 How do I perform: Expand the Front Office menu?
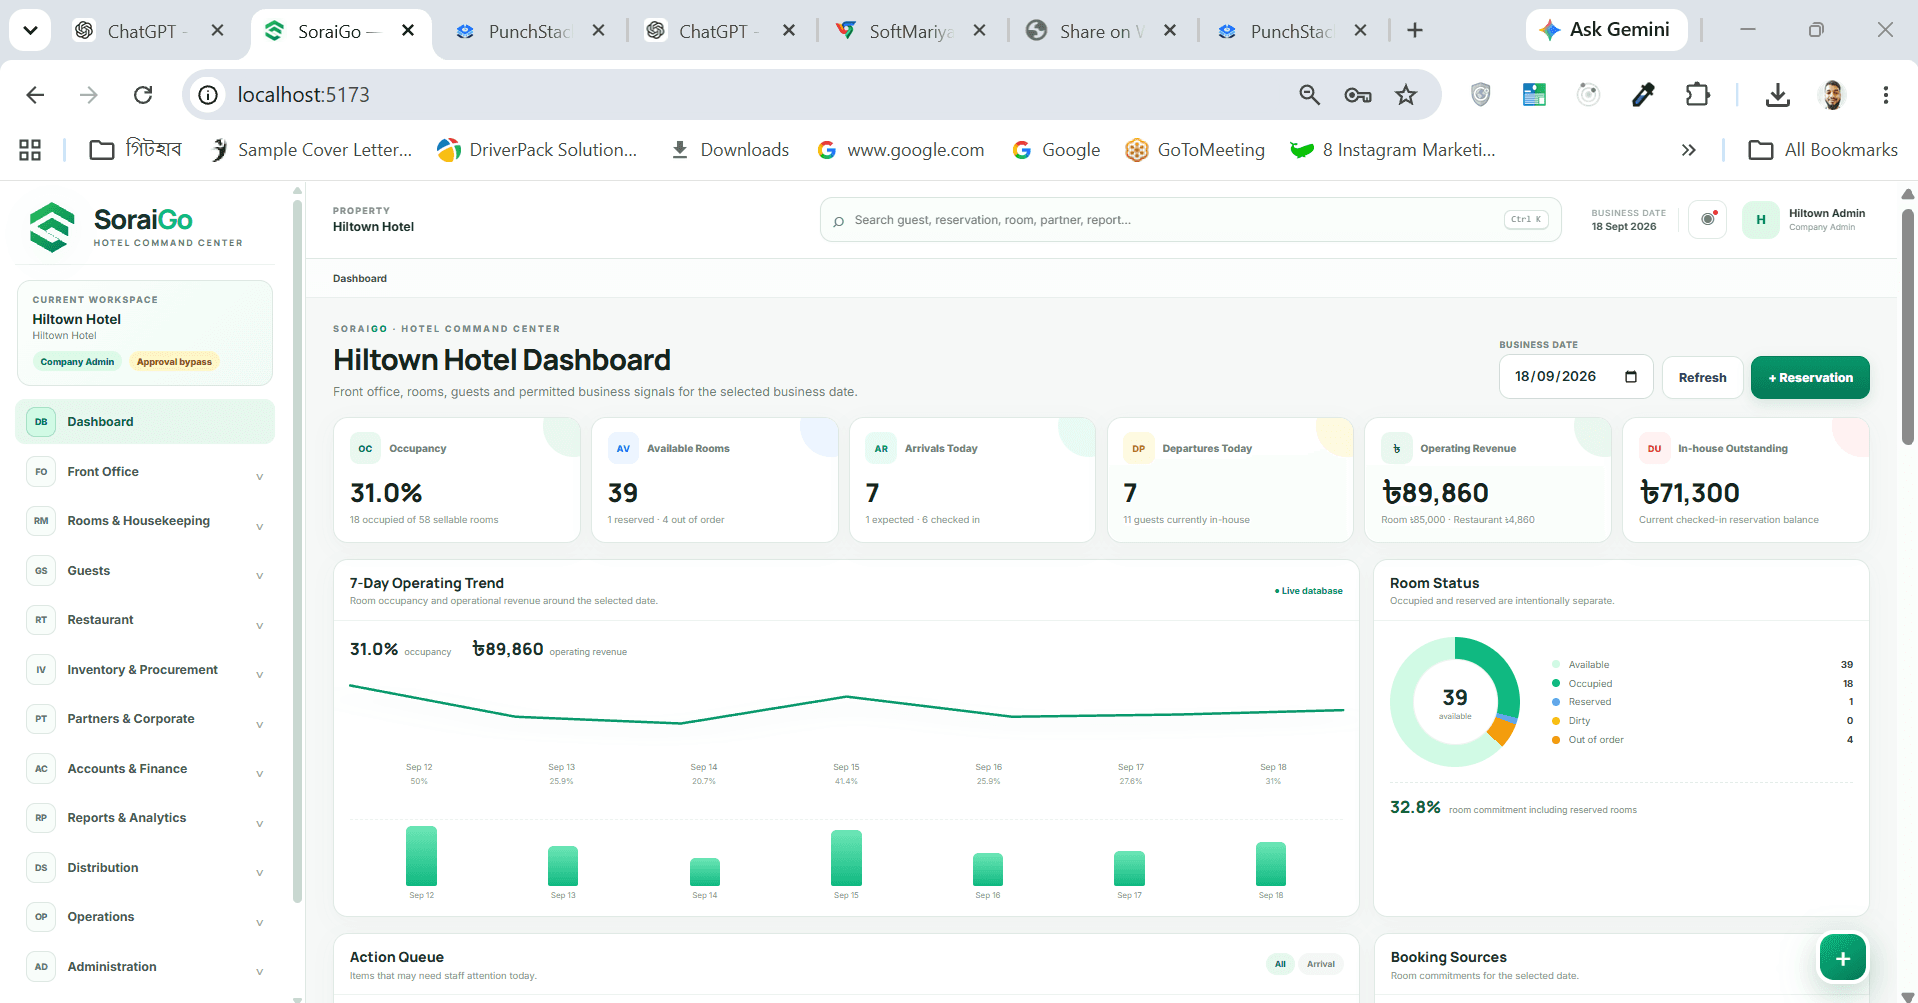[x=145, y=472]
